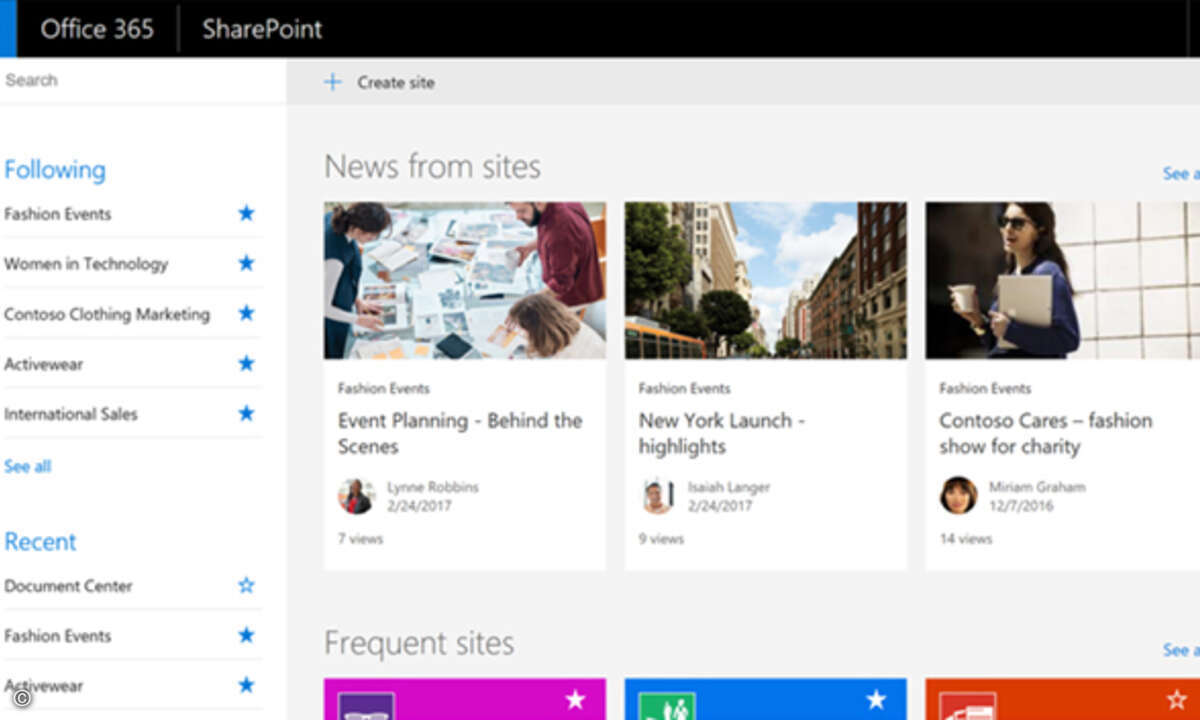This screenshot has width=1200, height=720.
Task: Click the Frequent sites heading
Action: 419,643
